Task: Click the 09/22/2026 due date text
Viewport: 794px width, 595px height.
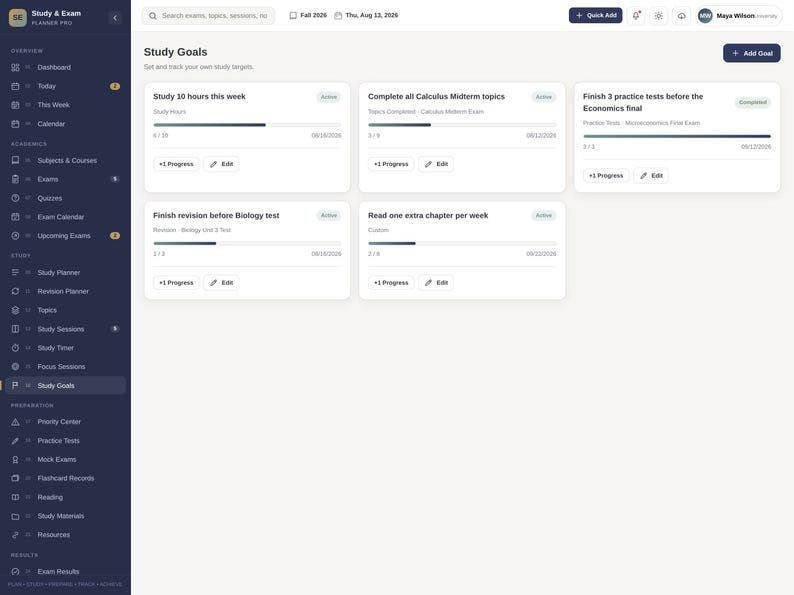Action: (541, 254)
